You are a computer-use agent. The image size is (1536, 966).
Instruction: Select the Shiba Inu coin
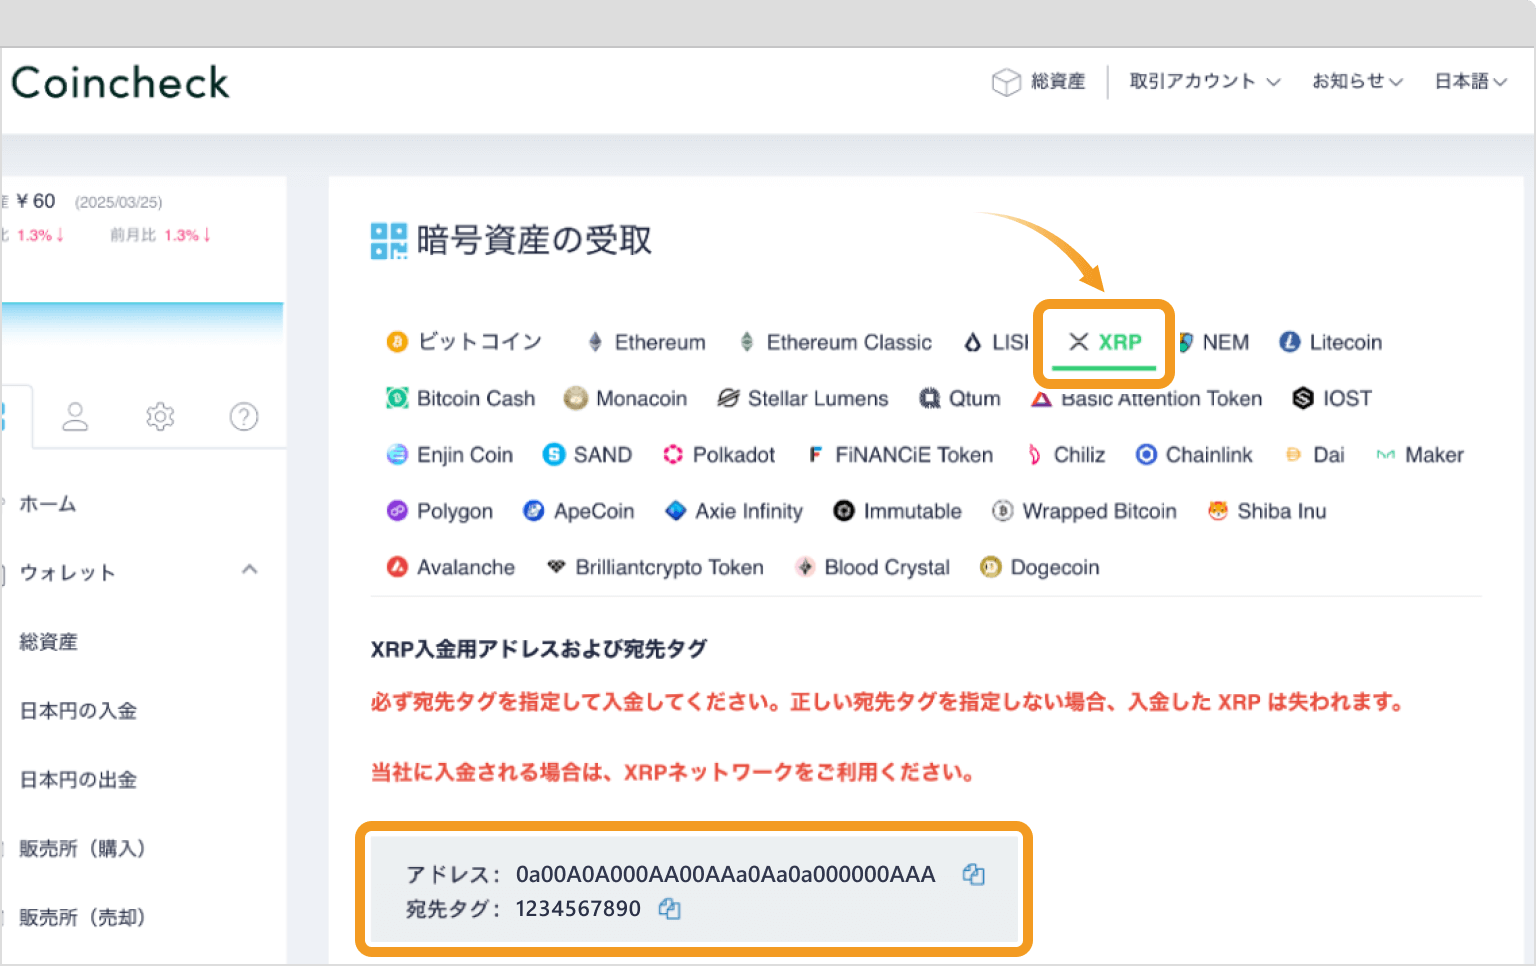(1267, 511)
